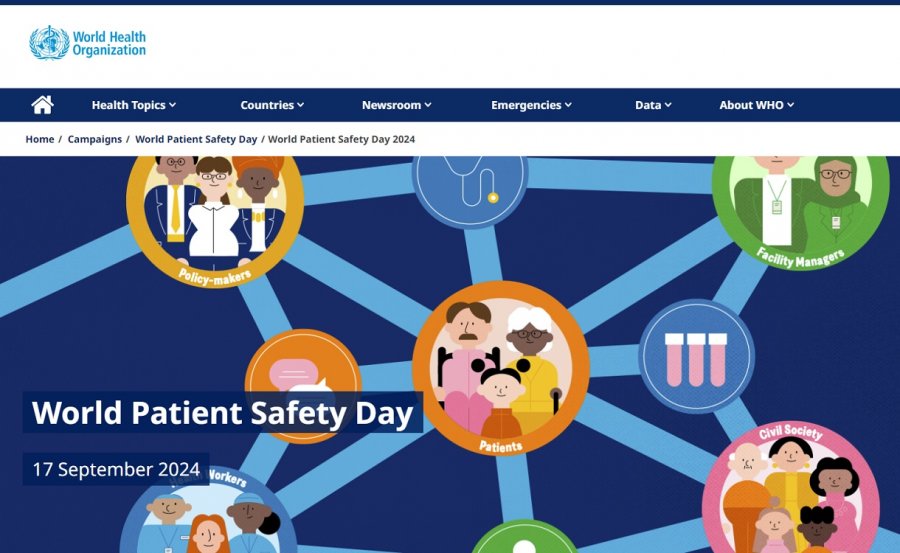
Task: Click the Patients circle illustration
Action: [x=501, y=368]
